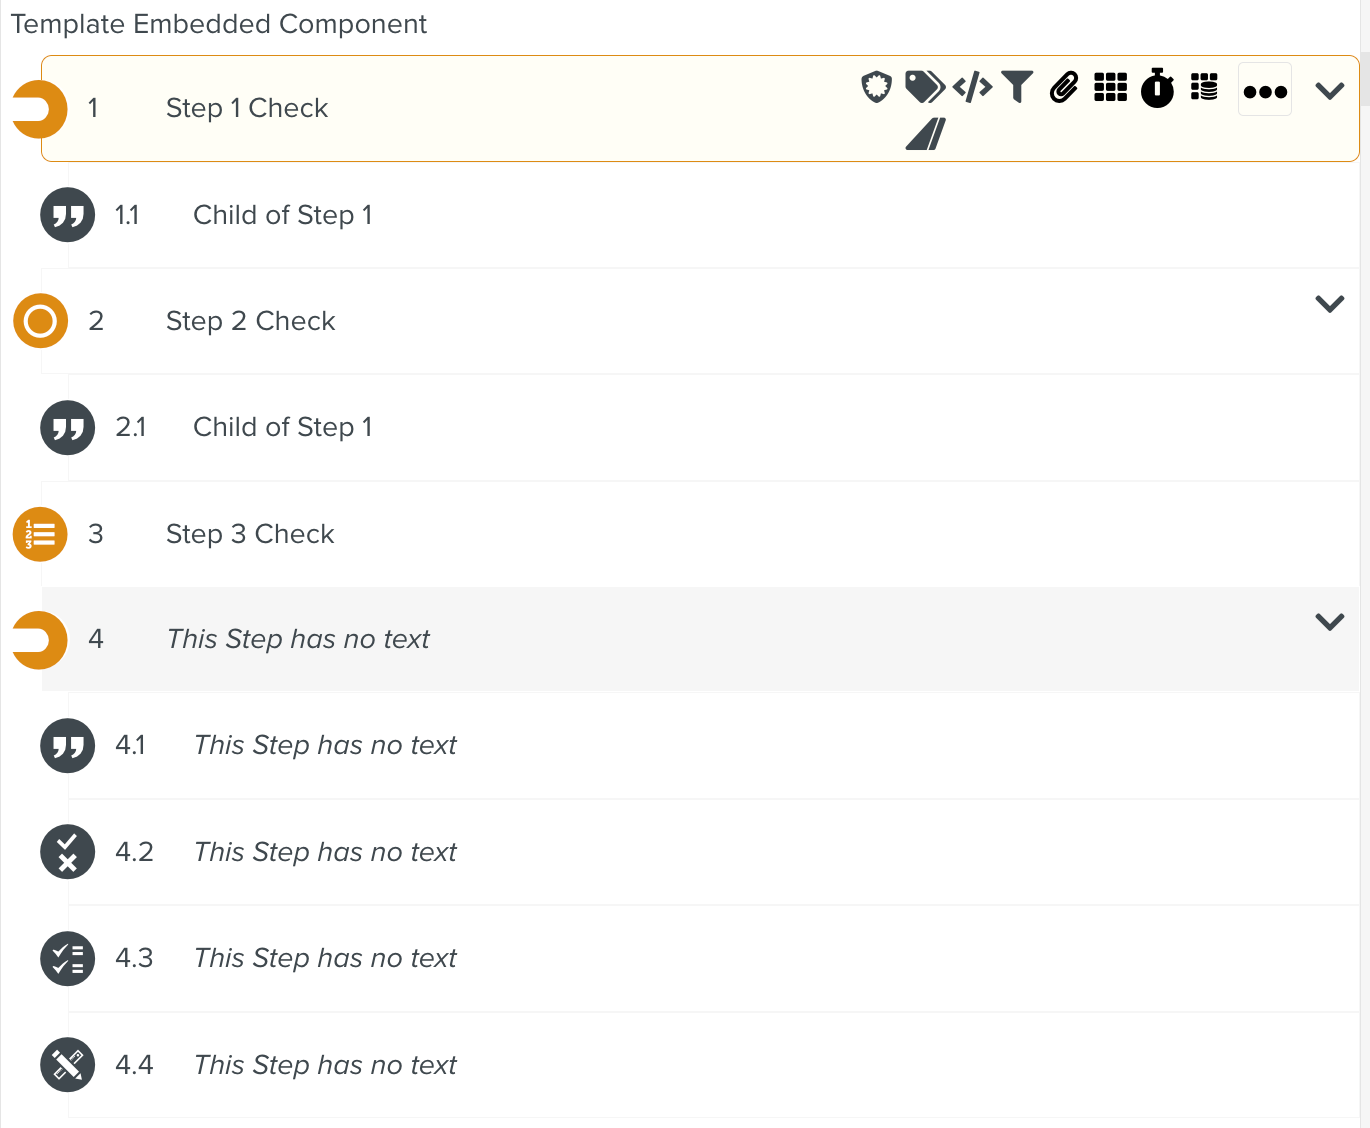Collapse Step 2 Check using the chevron
Screen dimensions: 1370x1128
point(1329,303)
